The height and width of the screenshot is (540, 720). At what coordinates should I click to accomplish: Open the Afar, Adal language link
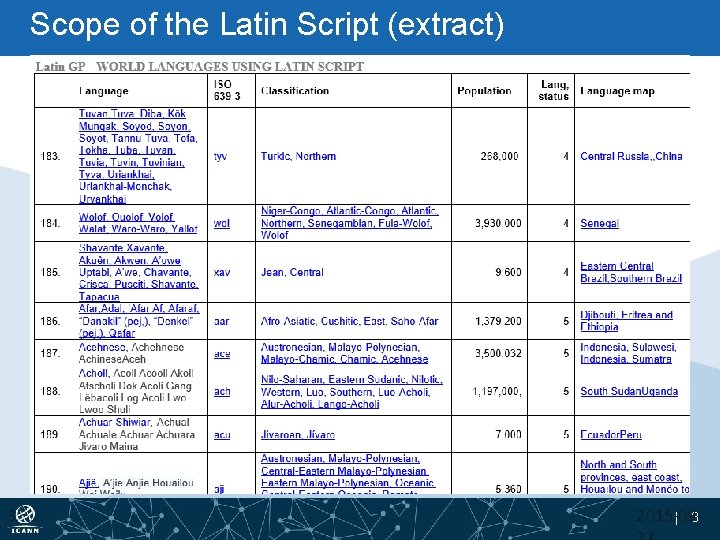tap(139, 321)
